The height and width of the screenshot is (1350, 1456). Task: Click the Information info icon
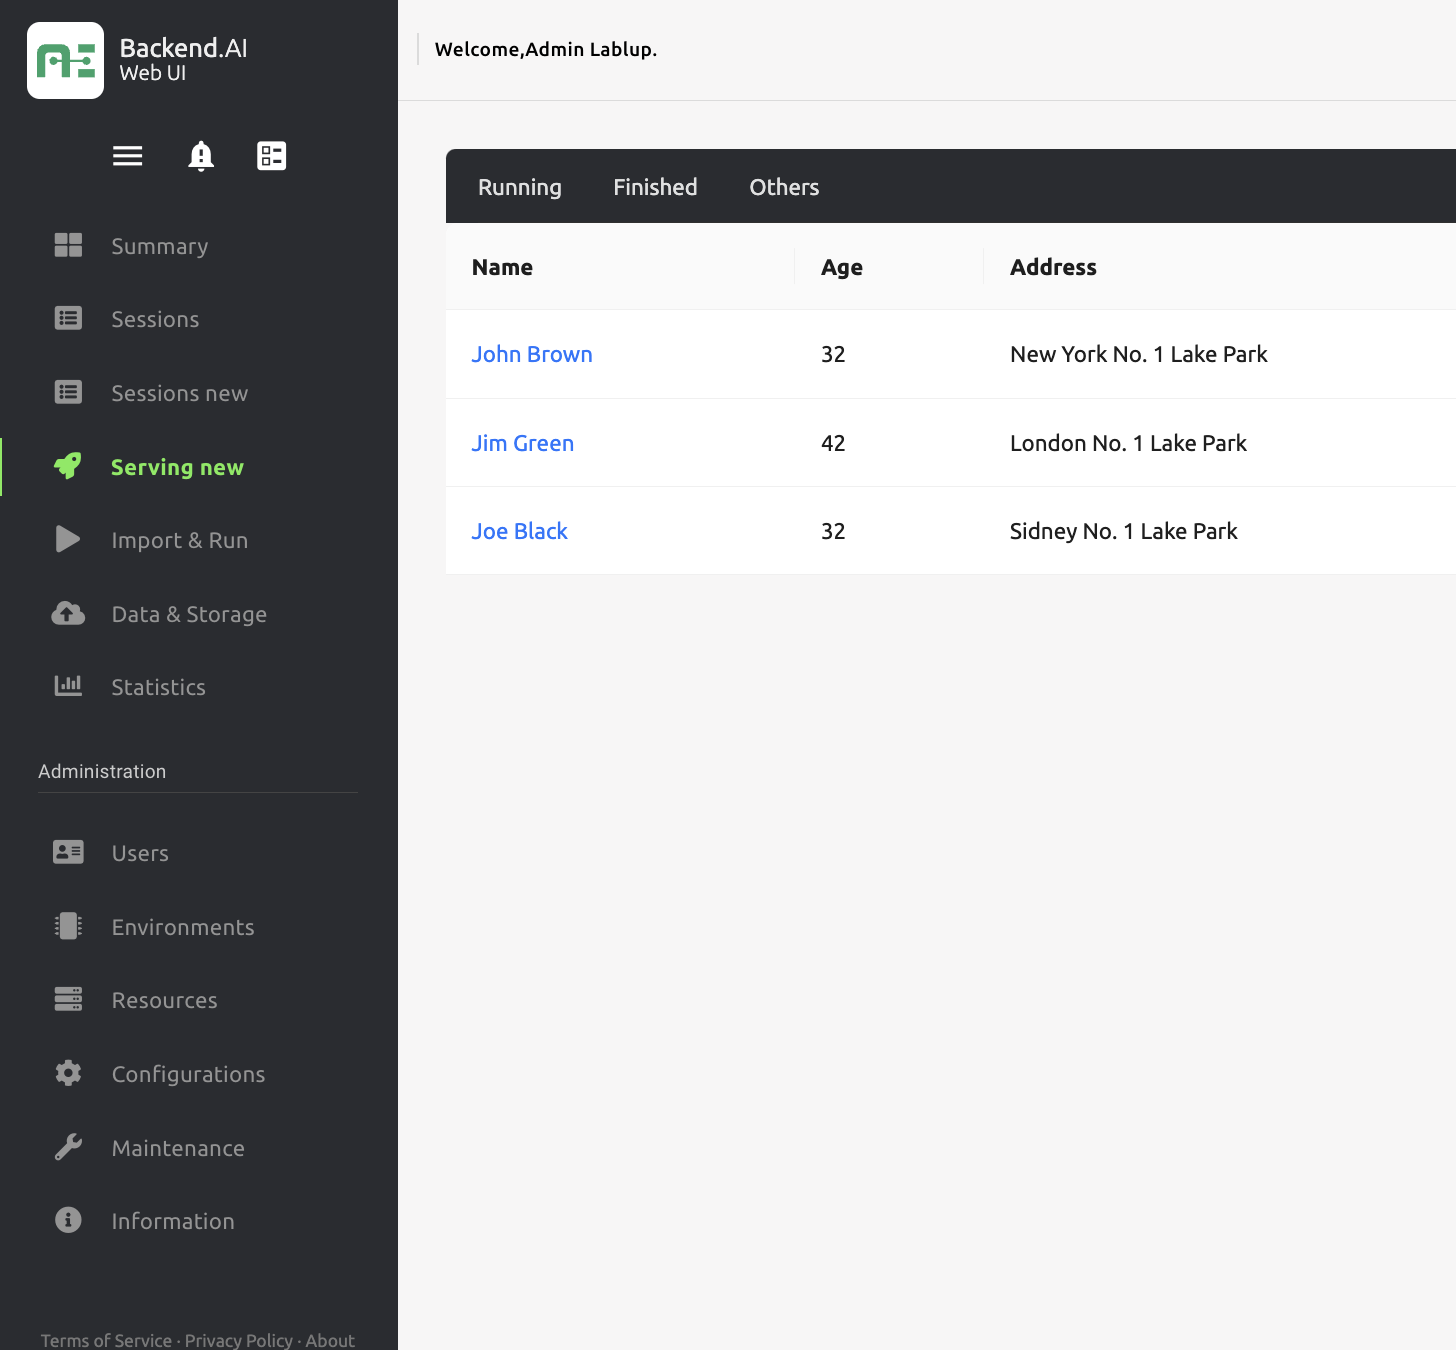point(67,1220)
